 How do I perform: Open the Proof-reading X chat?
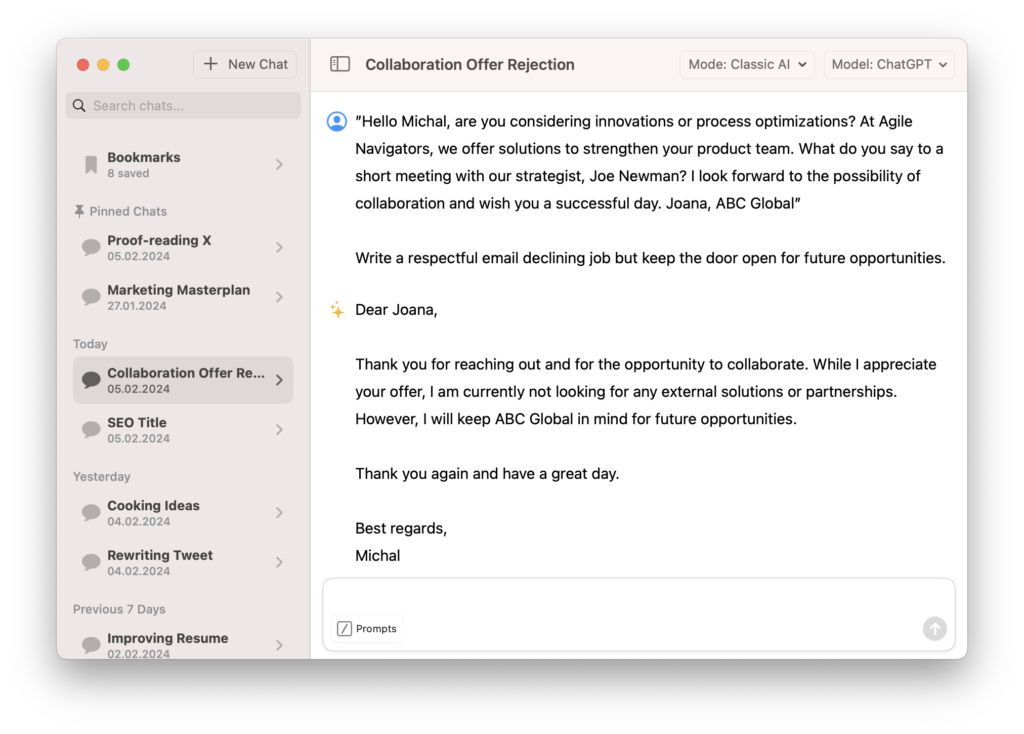click(x=183, y=247)
